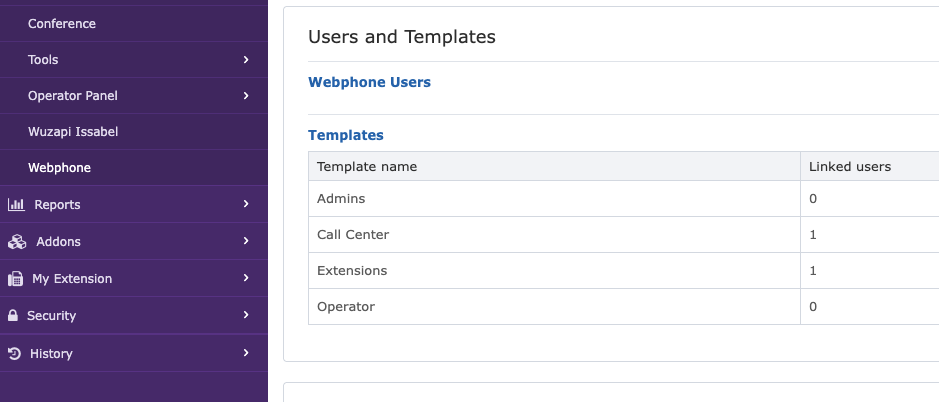The width and height of the screenshot is (939, 402).
Task: Click the My Extension fax icon
Action: 15,279
